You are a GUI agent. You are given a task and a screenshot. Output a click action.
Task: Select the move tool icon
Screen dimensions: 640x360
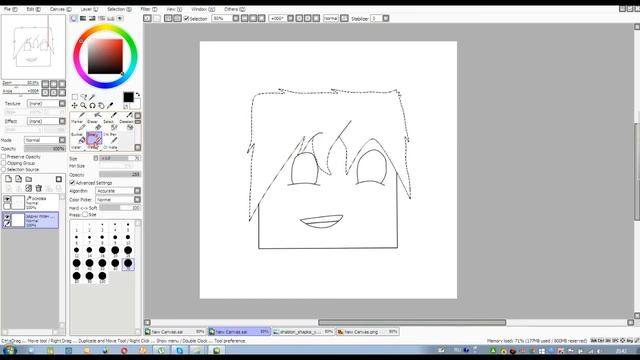click(75, 105)
